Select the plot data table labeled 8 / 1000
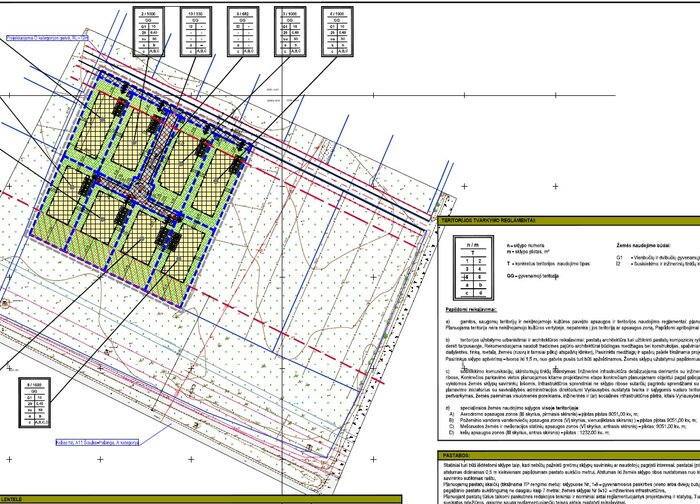This screenshot has width=700, height=504. click(34, 402)
